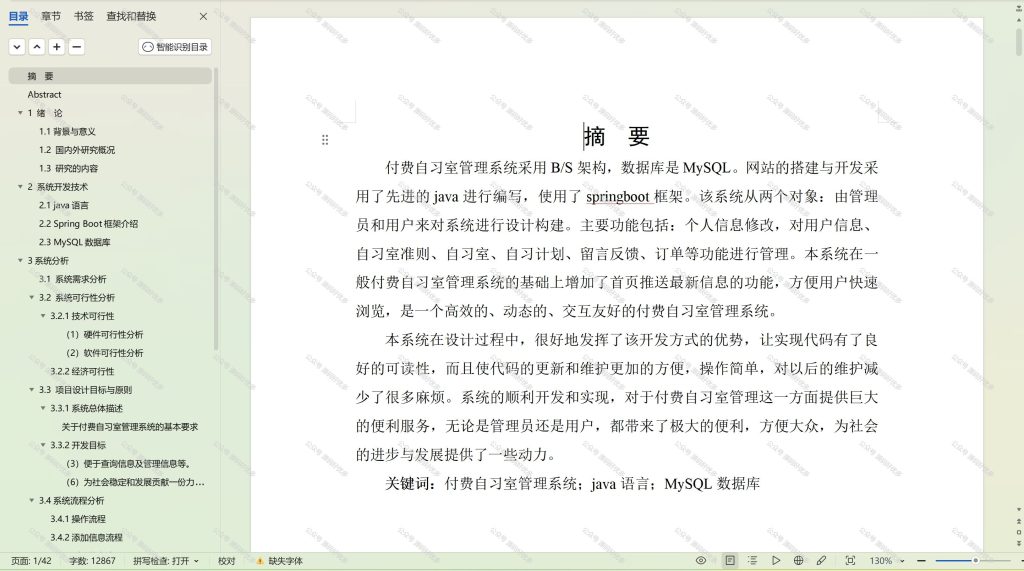This screenshot has width=1024, height=571.
Task: Go to 1.3 研究的内容
Action: point(69,169)
